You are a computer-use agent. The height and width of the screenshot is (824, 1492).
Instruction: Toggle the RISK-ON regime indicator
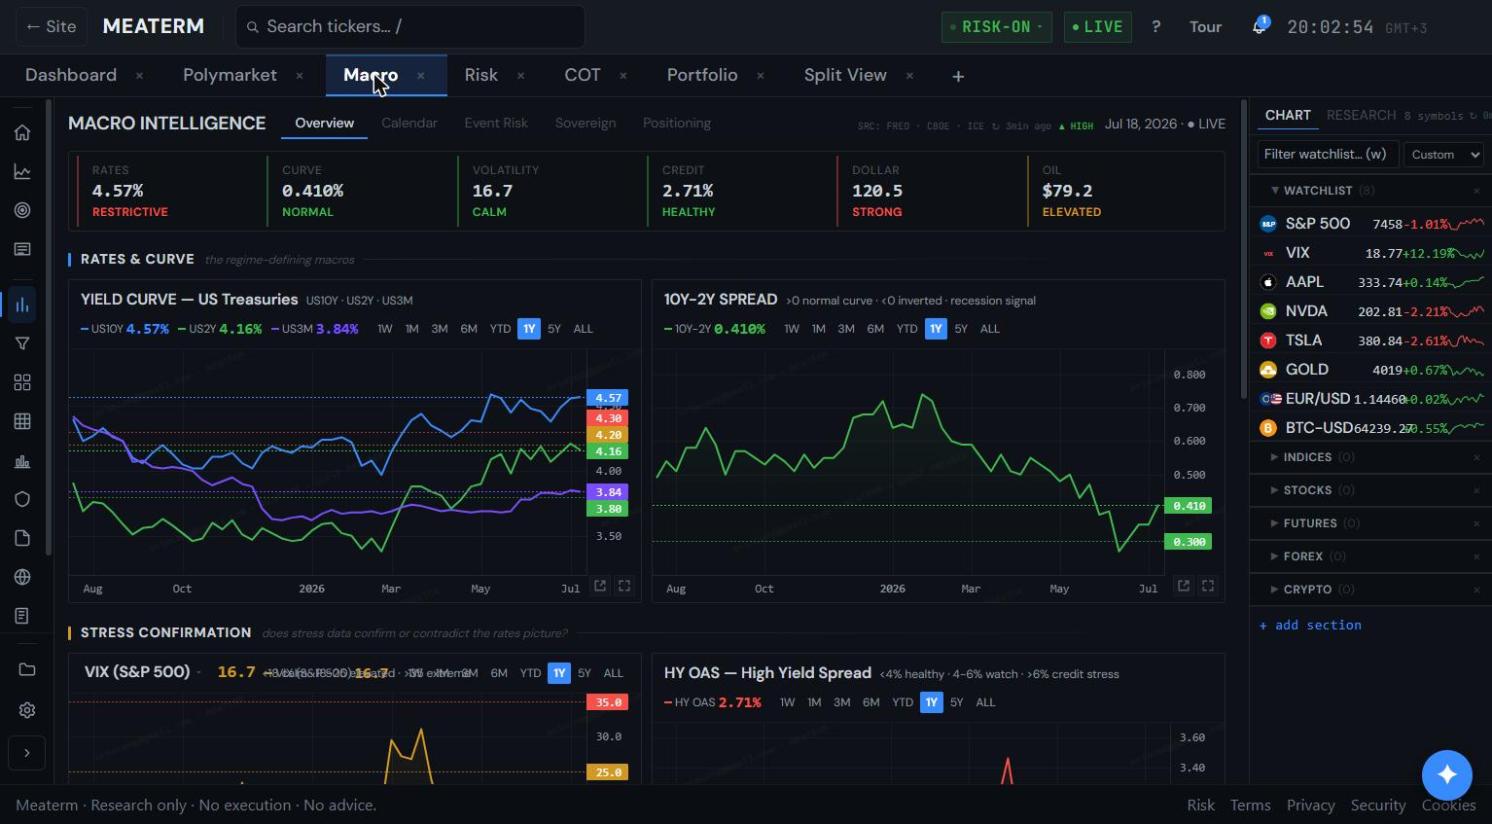coord(997,27)
